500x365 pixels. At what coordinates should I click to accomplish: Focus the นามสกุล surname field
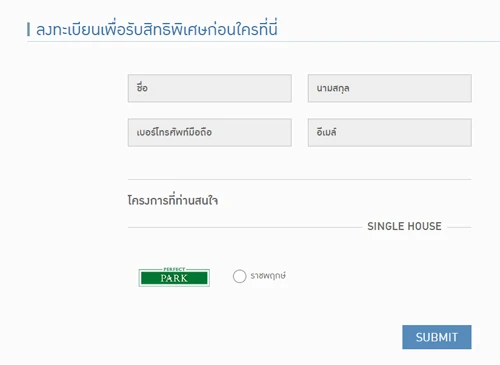pyautogui.click(x=390, y=88)
